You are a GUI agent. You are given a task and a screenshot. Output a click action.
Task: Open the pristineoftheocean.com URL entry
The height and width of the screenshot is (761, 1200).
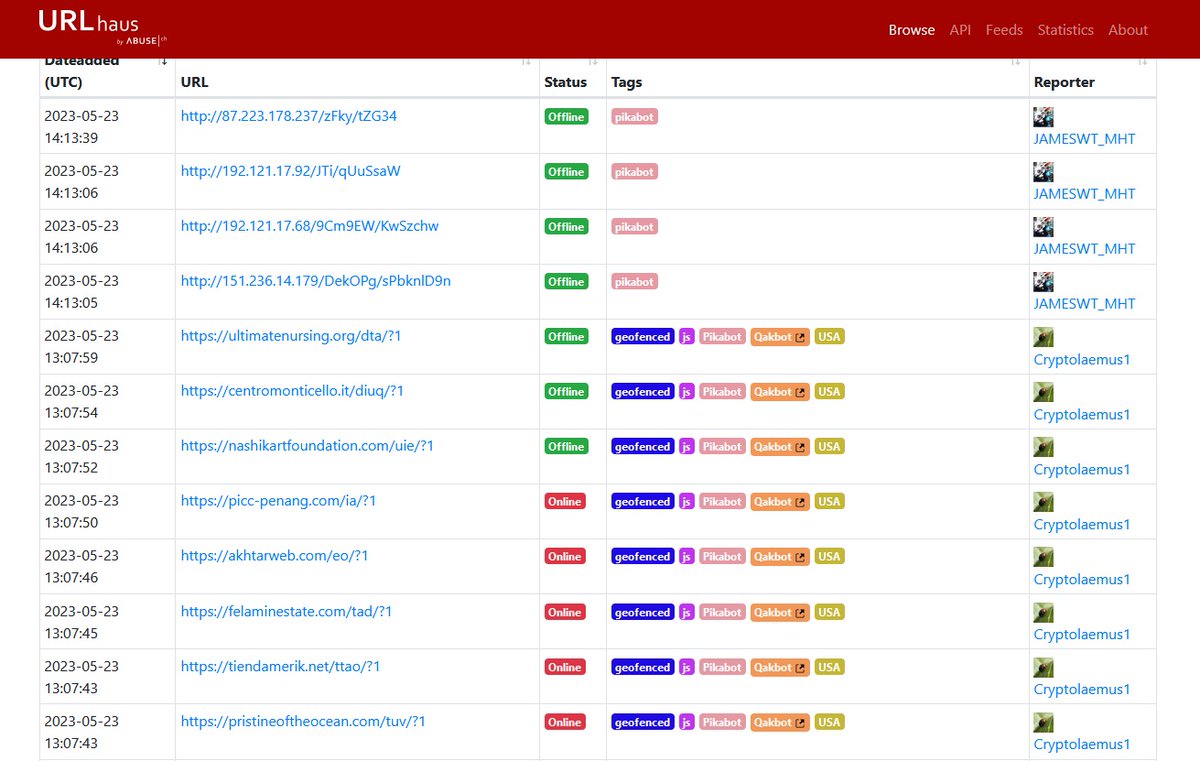click(x=303, y=721)
